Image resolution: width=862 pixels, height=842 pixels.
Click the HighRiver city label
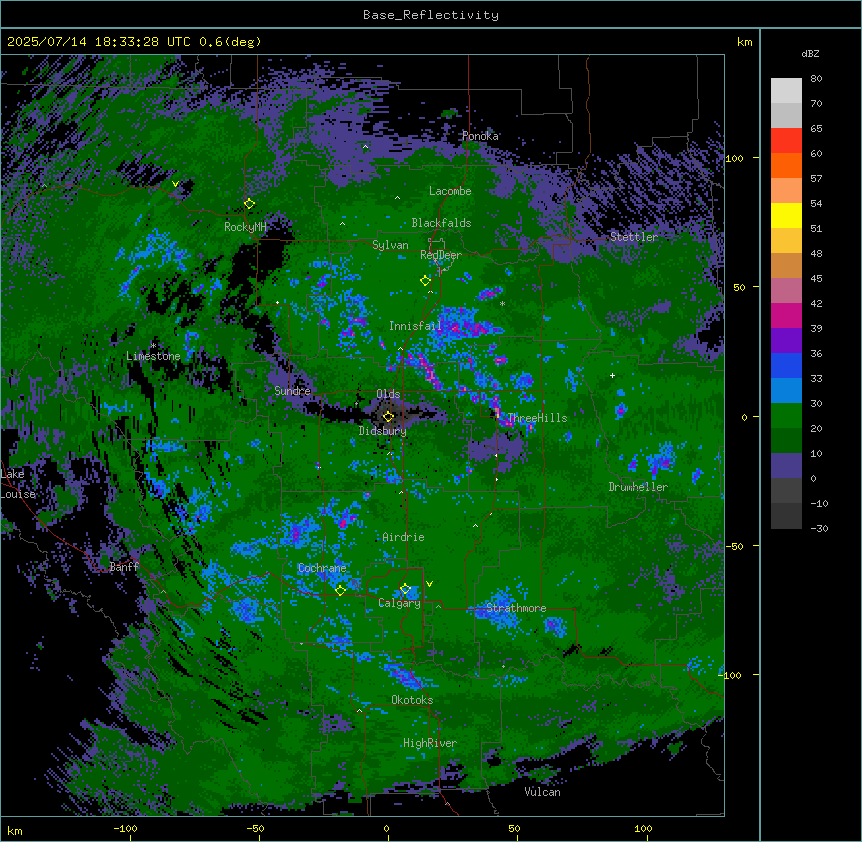tap(430, 743)
